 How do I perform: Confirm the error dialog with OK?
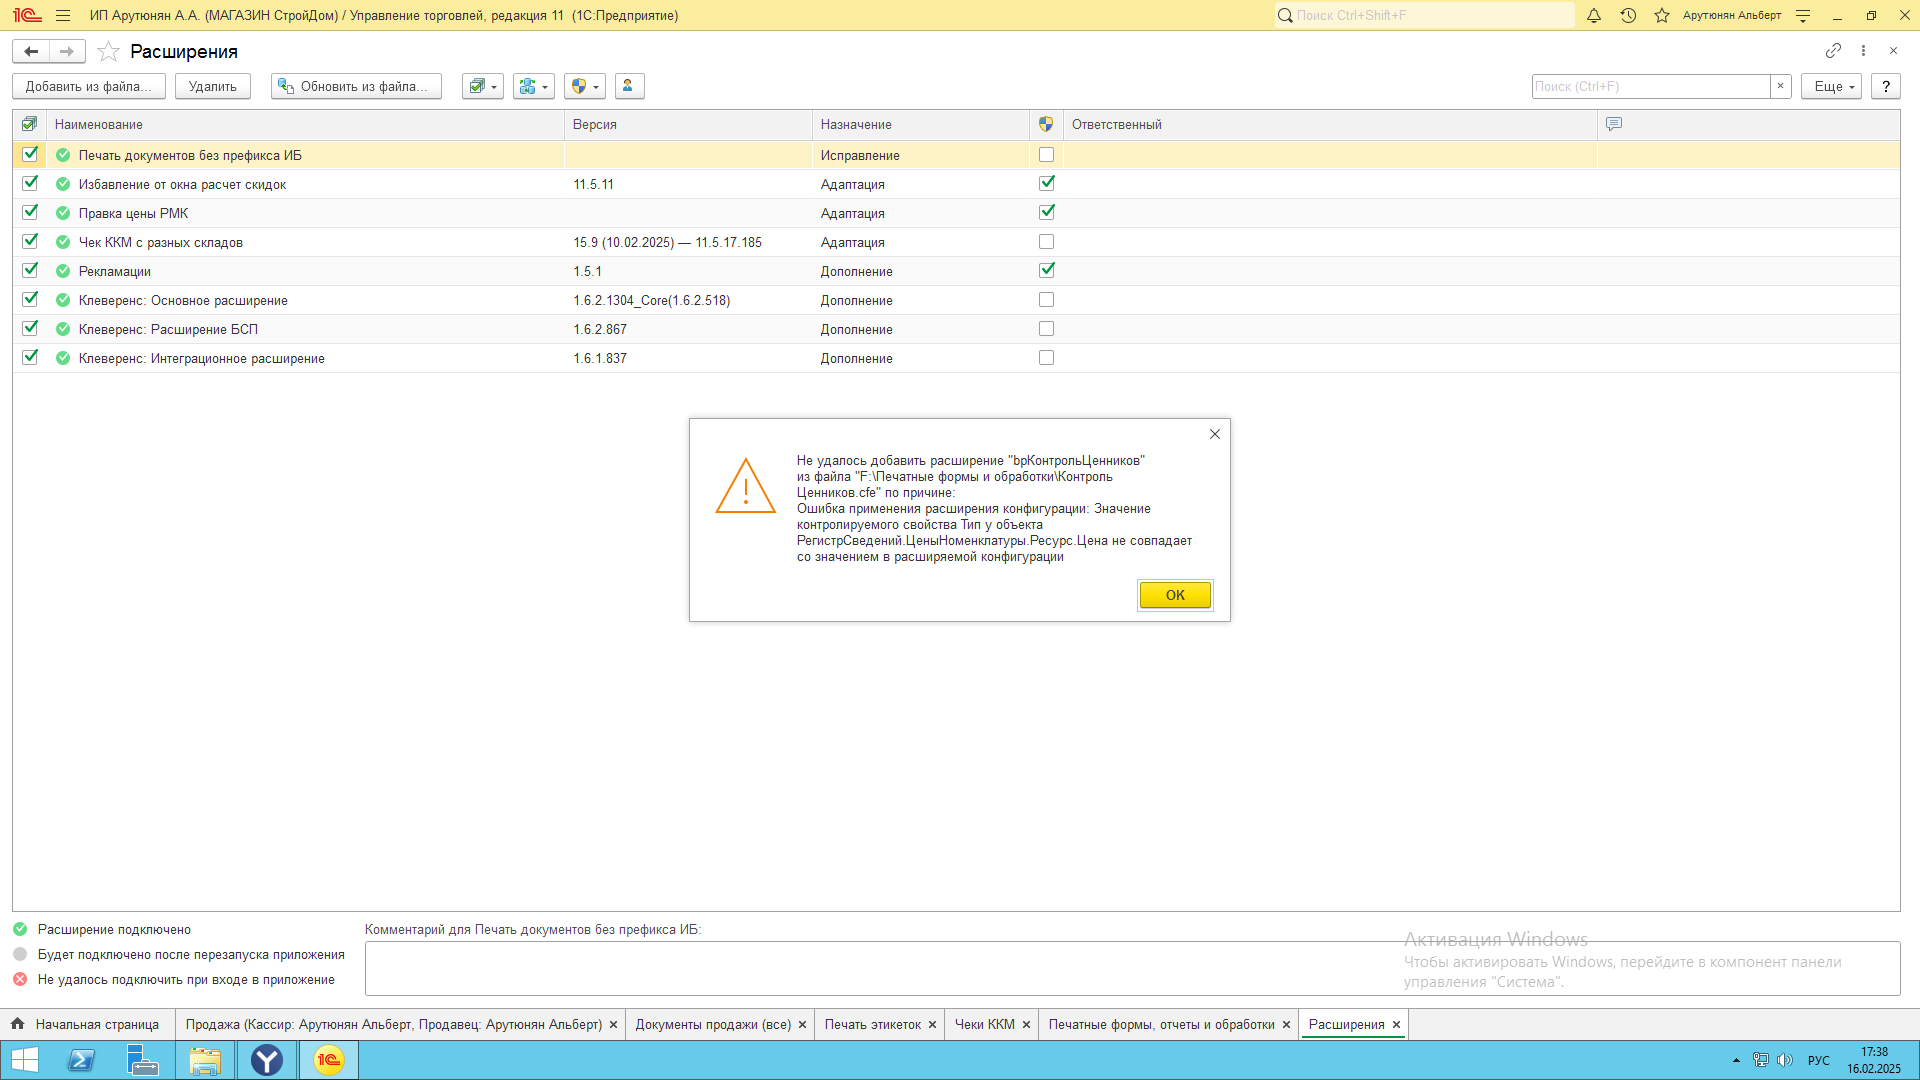click(x=1175, y=595)
